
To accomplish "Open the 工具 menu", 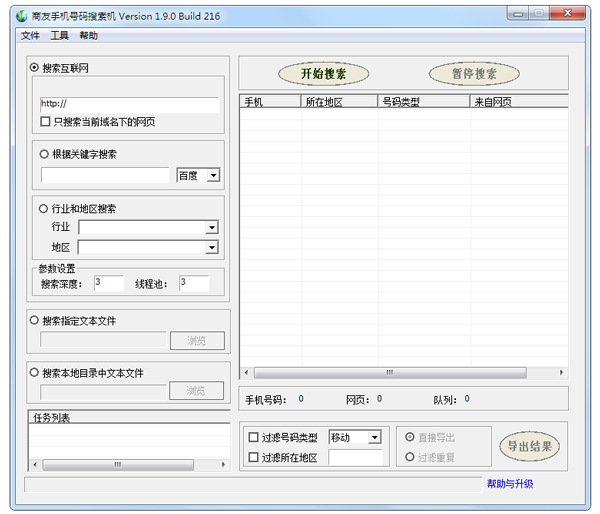I will [x=60, y=36].
